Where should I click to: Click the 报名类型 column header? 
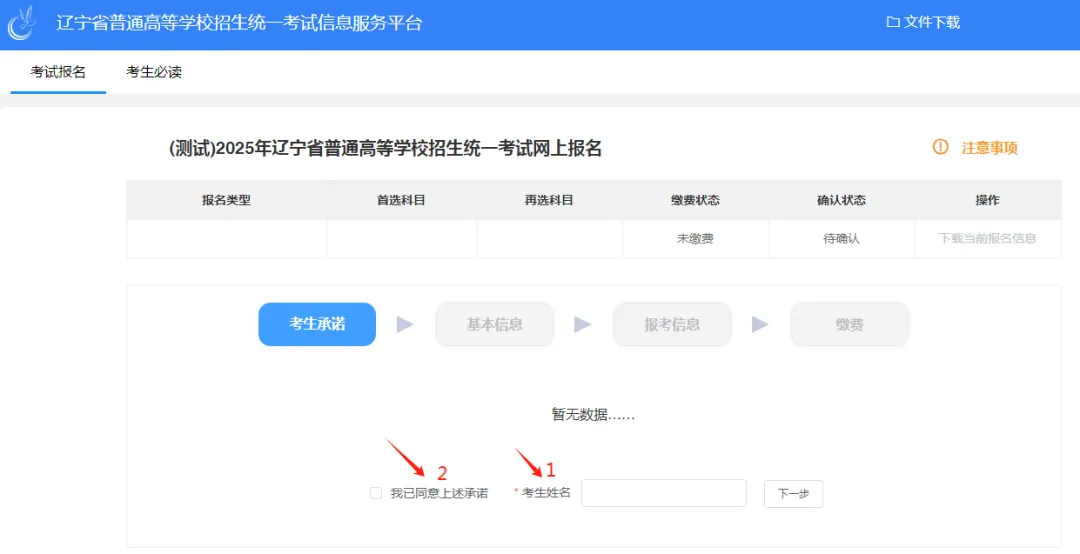pyautogui.click(x=226, y=200)
